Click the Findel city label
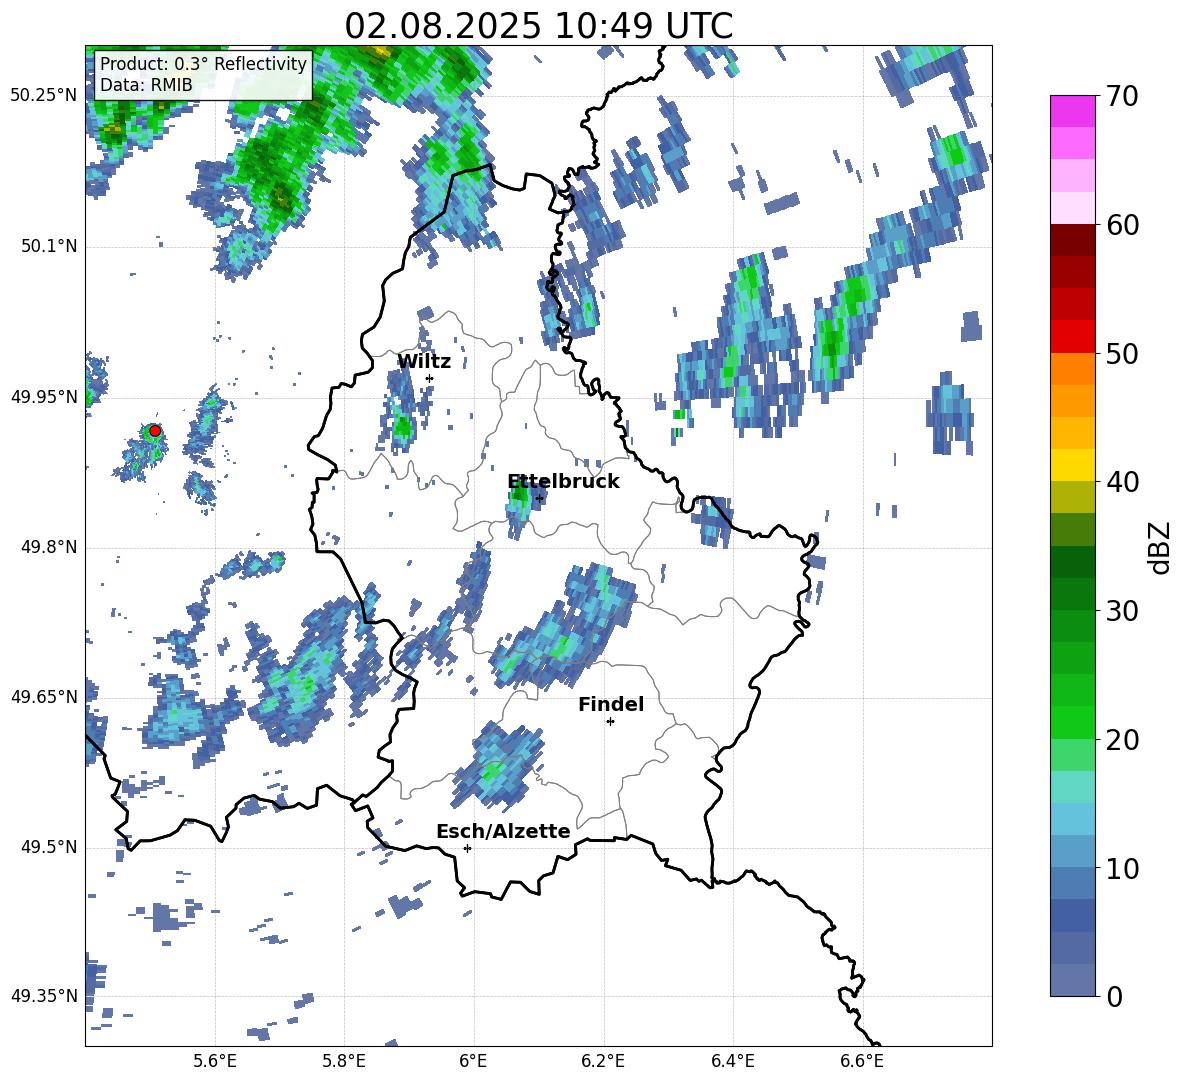Viewport: 1184px width, 1081px height. tap(611, 704)
